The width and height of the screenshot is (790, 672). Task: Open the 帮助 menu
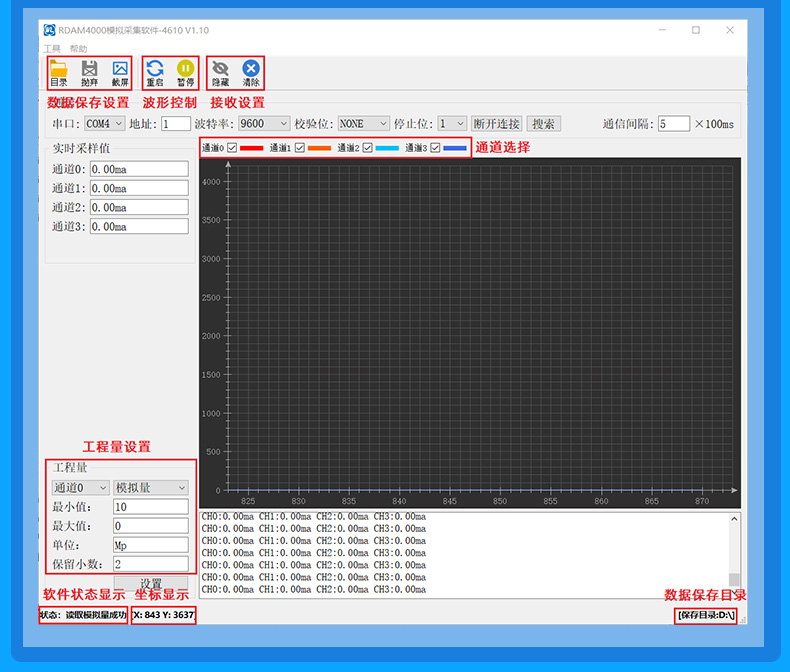coord(78,48)
